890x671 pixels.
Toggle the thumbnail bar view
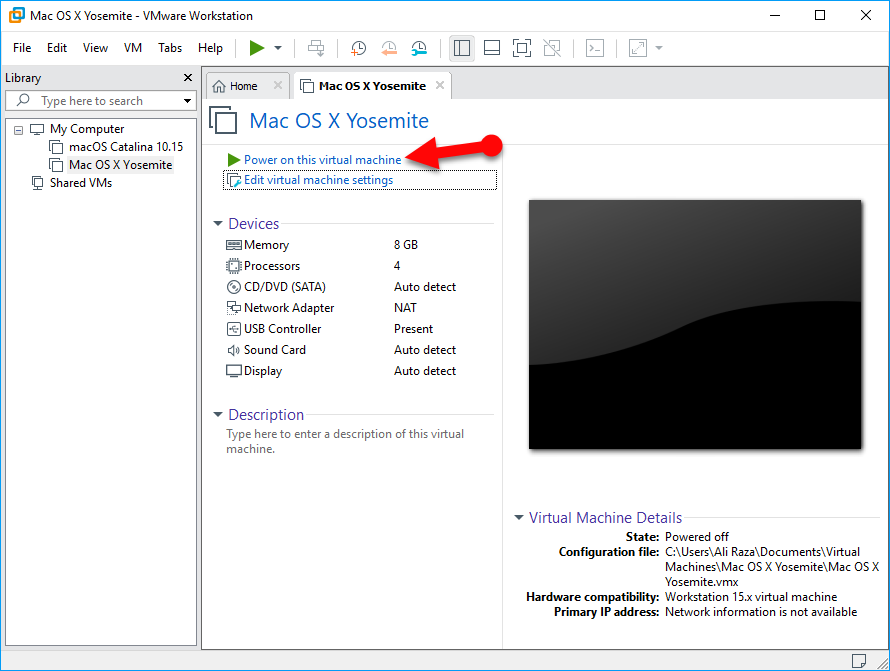coord(491,48)
